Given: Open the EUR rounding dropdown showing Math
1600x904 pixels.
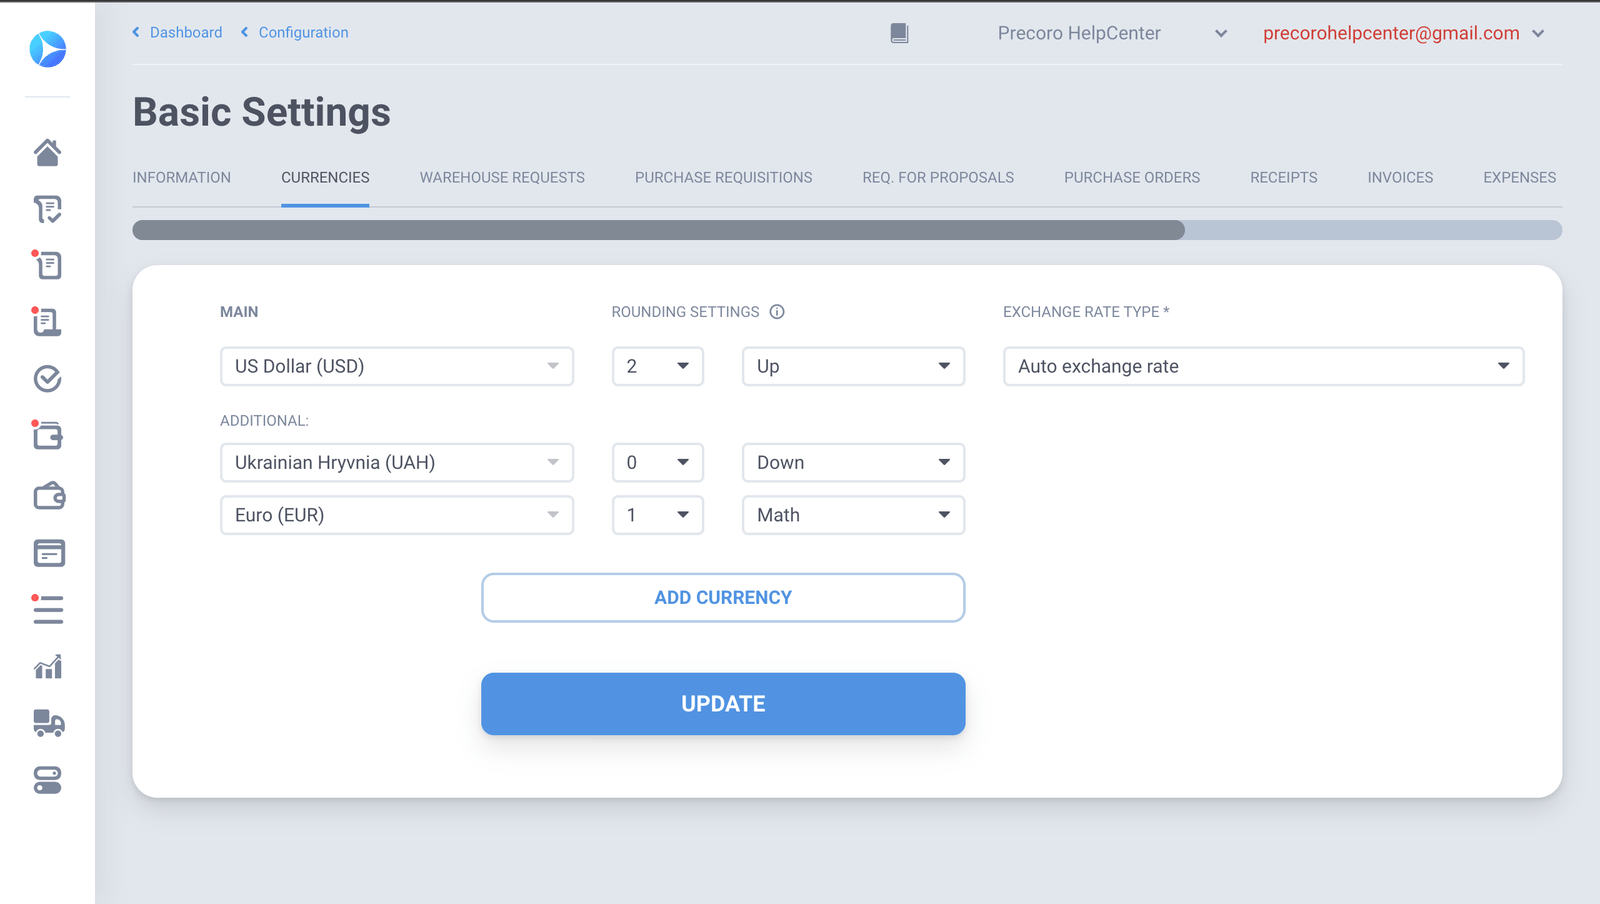Looking at the screenshot, I should [853, 515].
